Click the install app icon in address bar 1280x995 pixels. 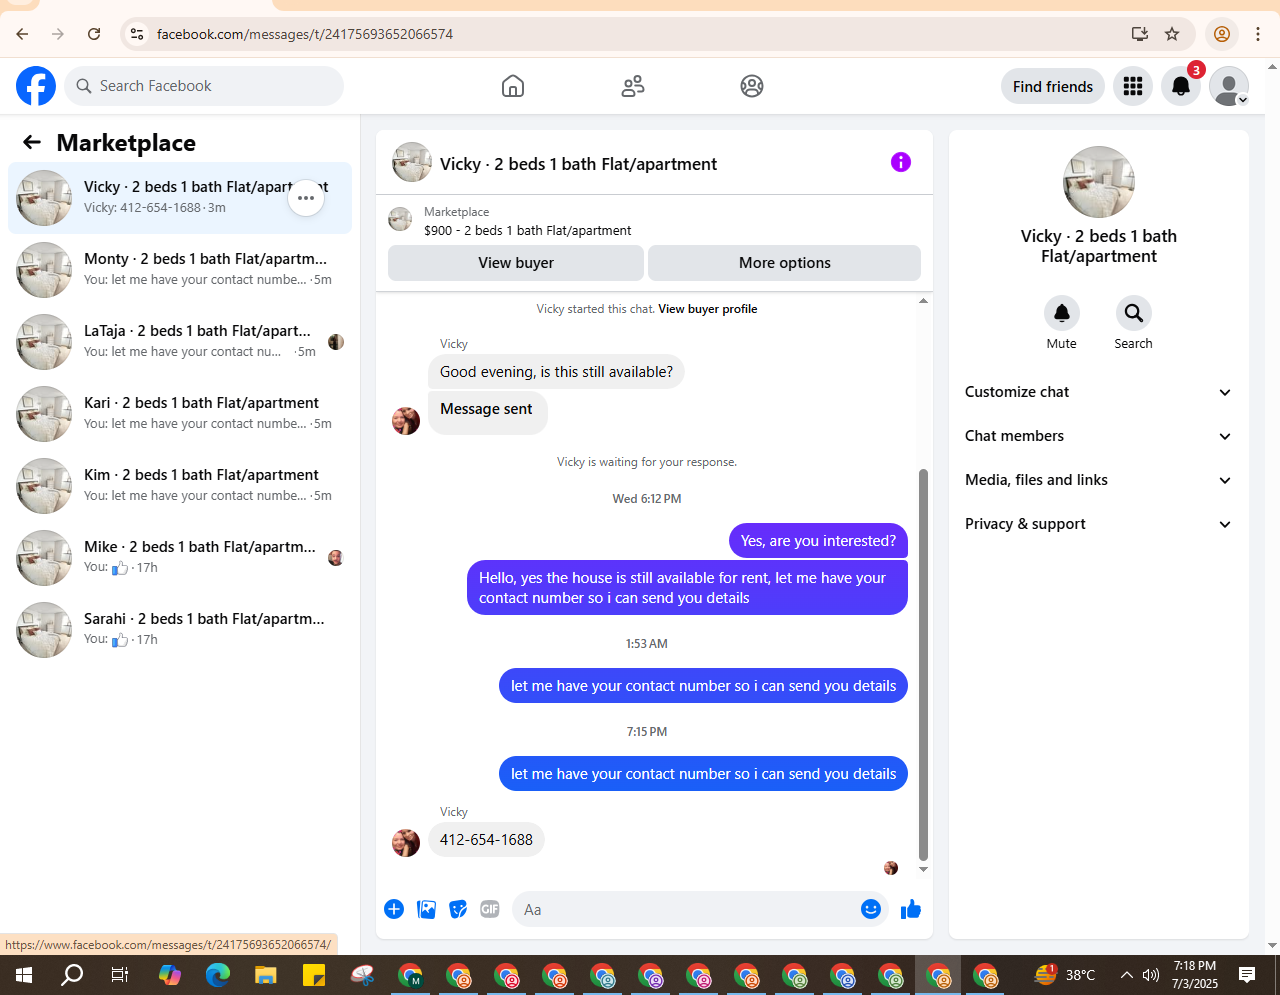(1140, 34)
